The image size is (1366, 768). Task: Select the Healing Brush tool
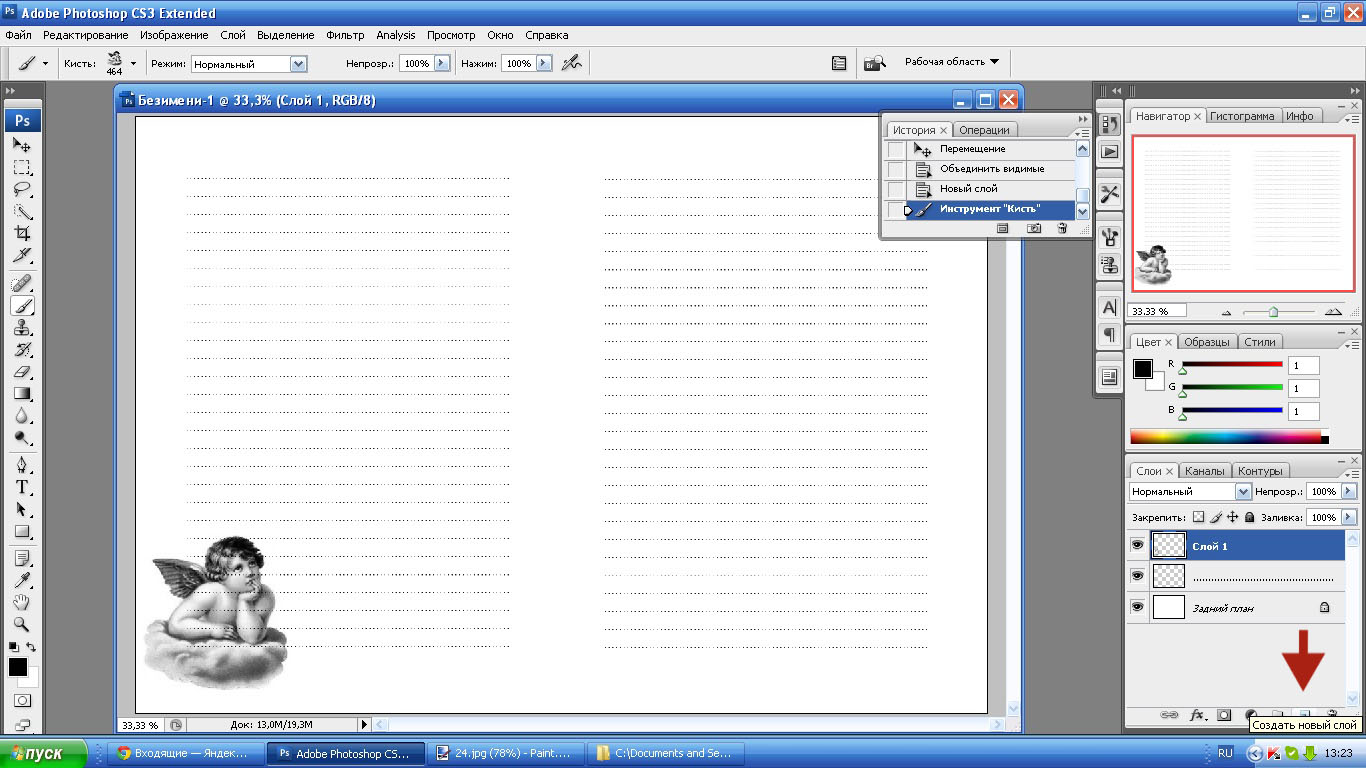(x=22, y=283)
